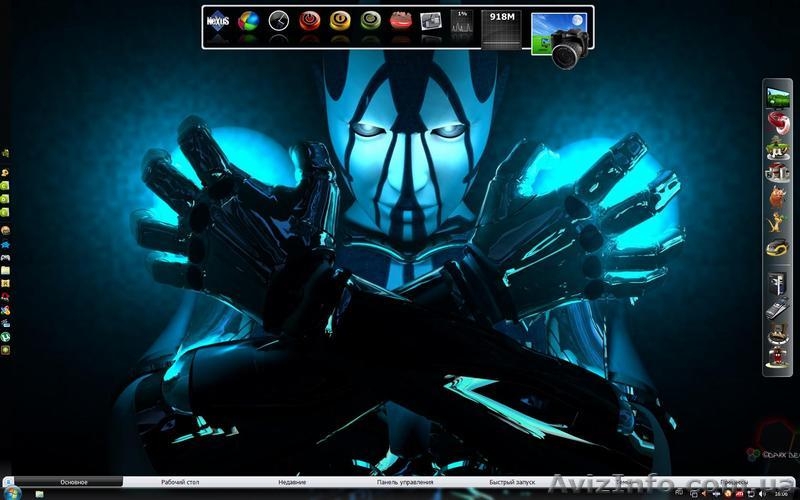The height and width of the screenshot is (500, 800).
Task: Click the Nexus logo in the top dock
Action: pyautogui.click(x=218, y=22)
